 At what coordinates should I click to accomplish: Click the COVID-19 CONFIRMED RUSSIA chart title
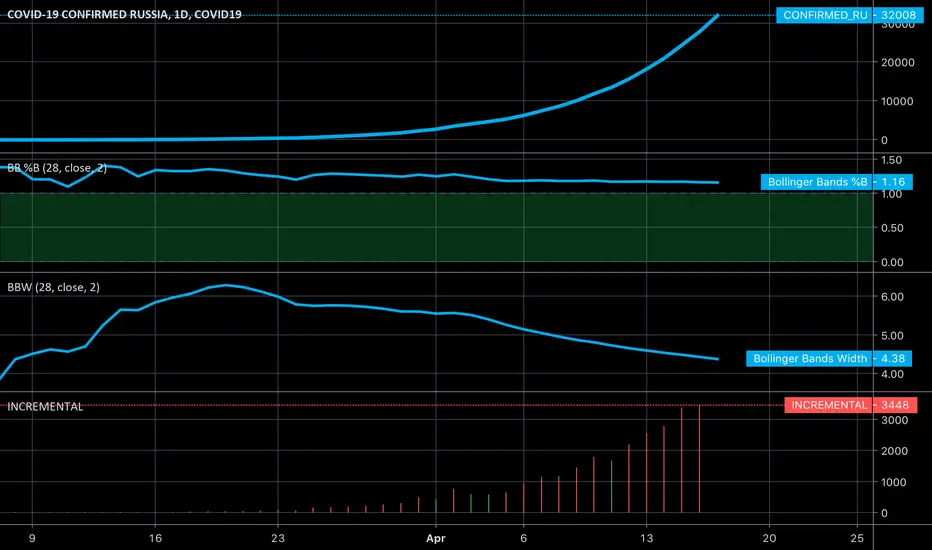click(x=124, y=14)
